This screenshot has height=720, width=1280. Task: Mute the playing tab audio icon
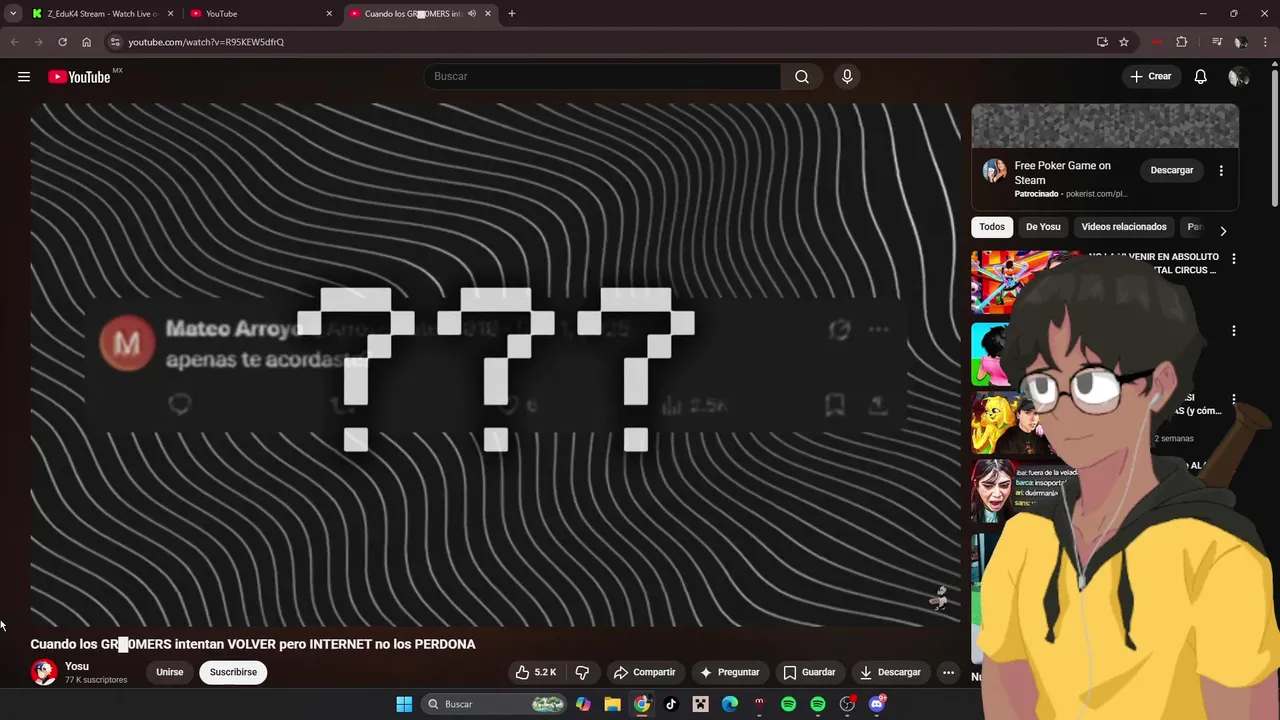coord(471,14)
